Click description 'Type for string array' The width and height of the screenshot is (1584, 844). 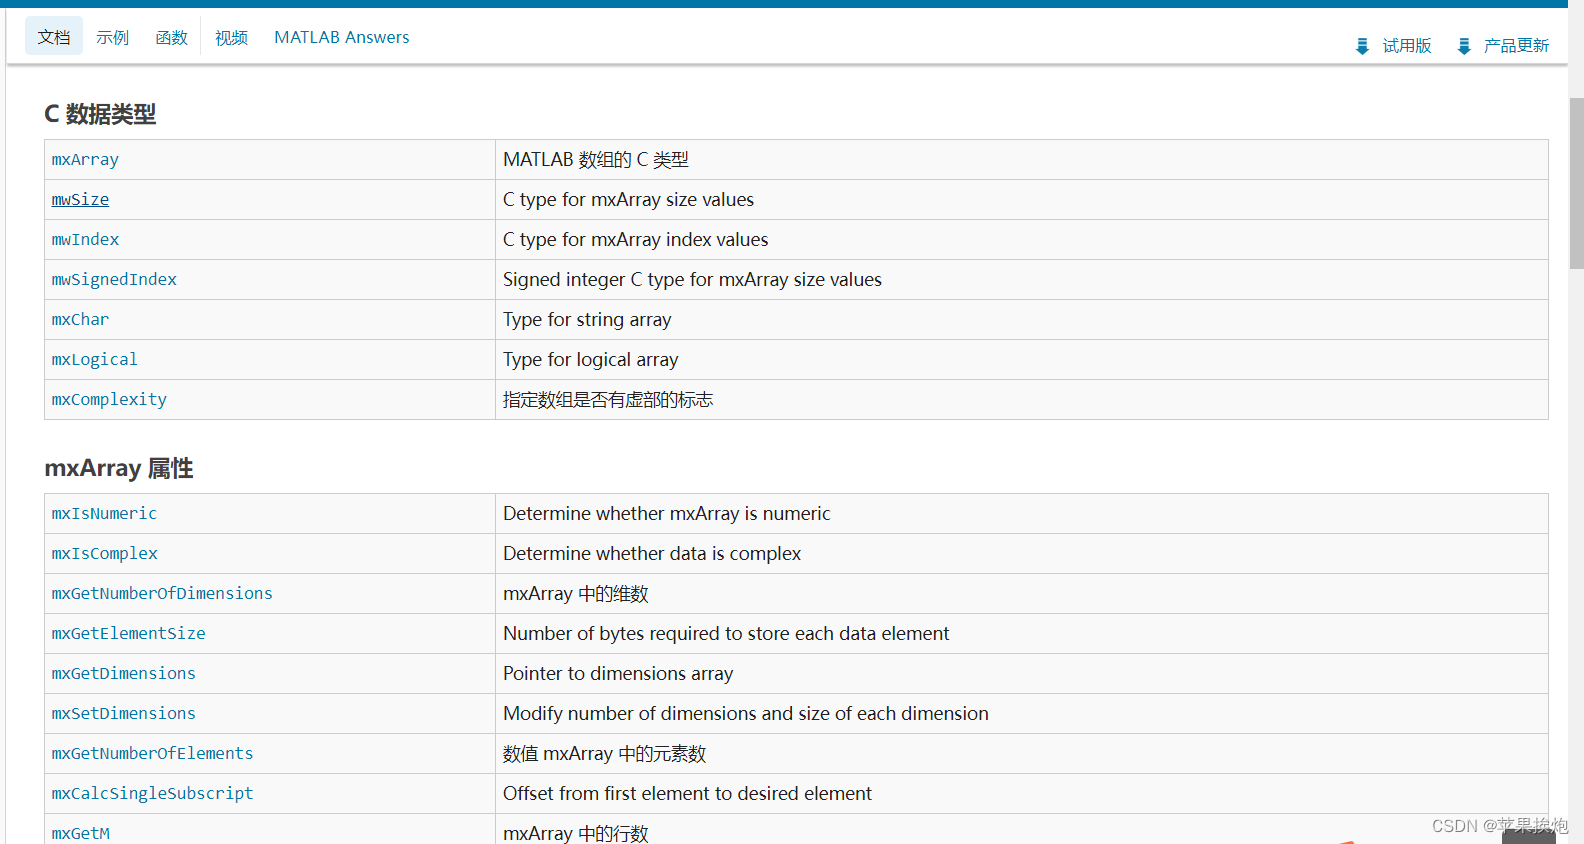[x=587, y=320]
